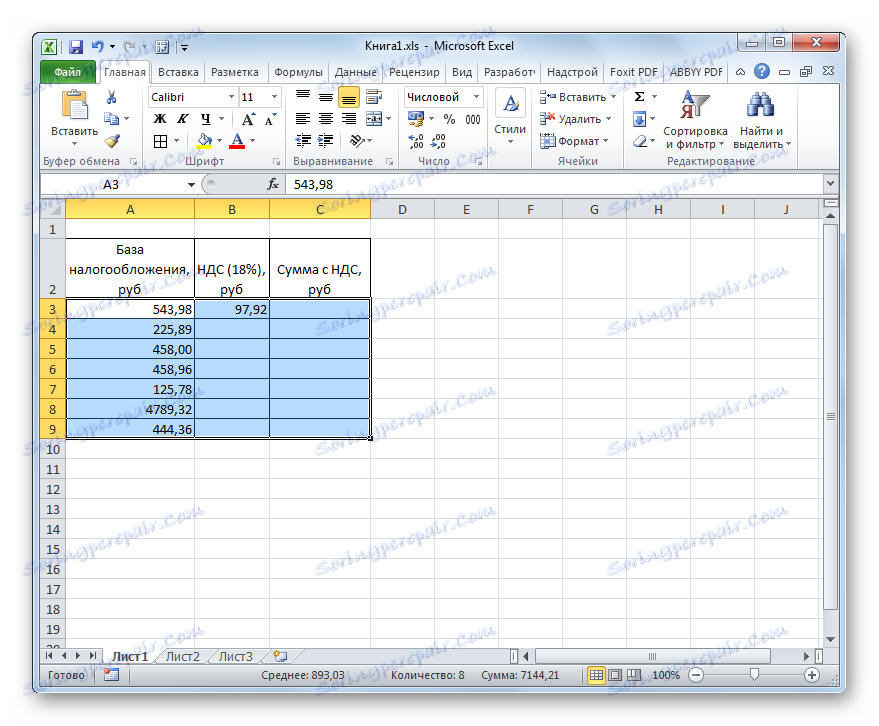Switch to the Лист3 sheet tab

[x=235, y=656]
